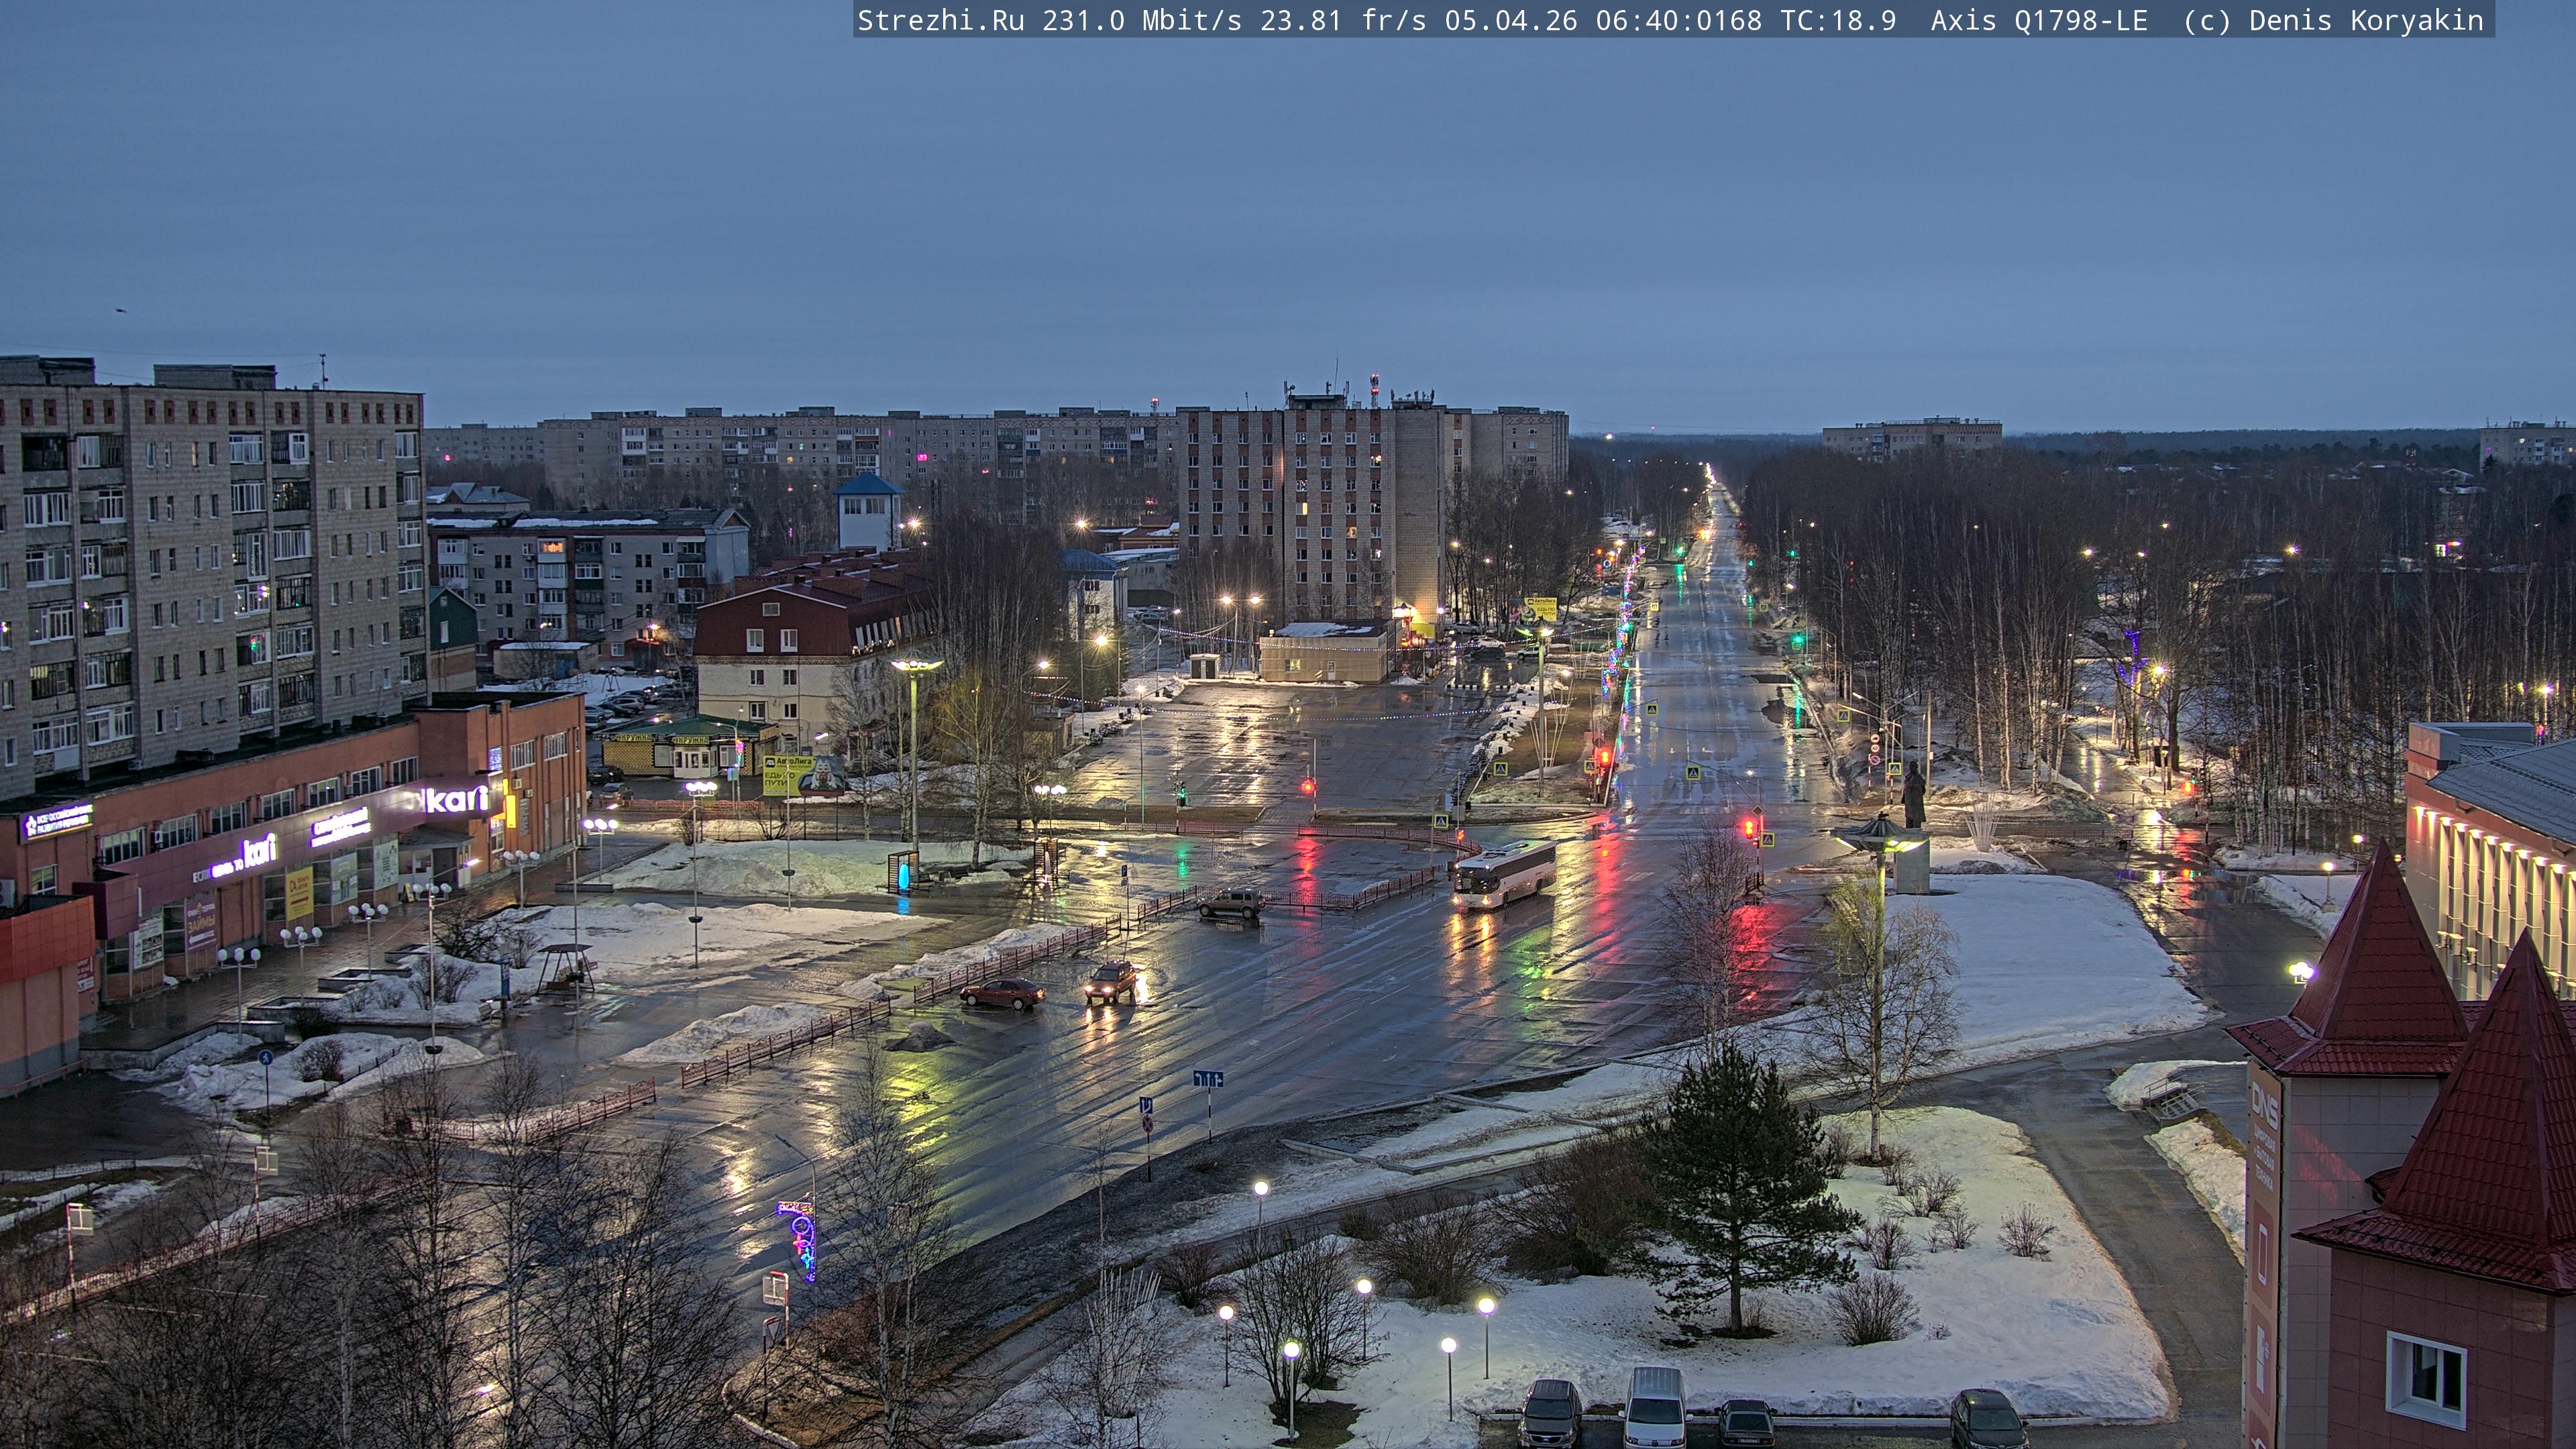This screenshot has height=1449, width=2576.
Task: Click the blue lane direction road sign
Action: pyautogui.click(x=1207, y=1079)
